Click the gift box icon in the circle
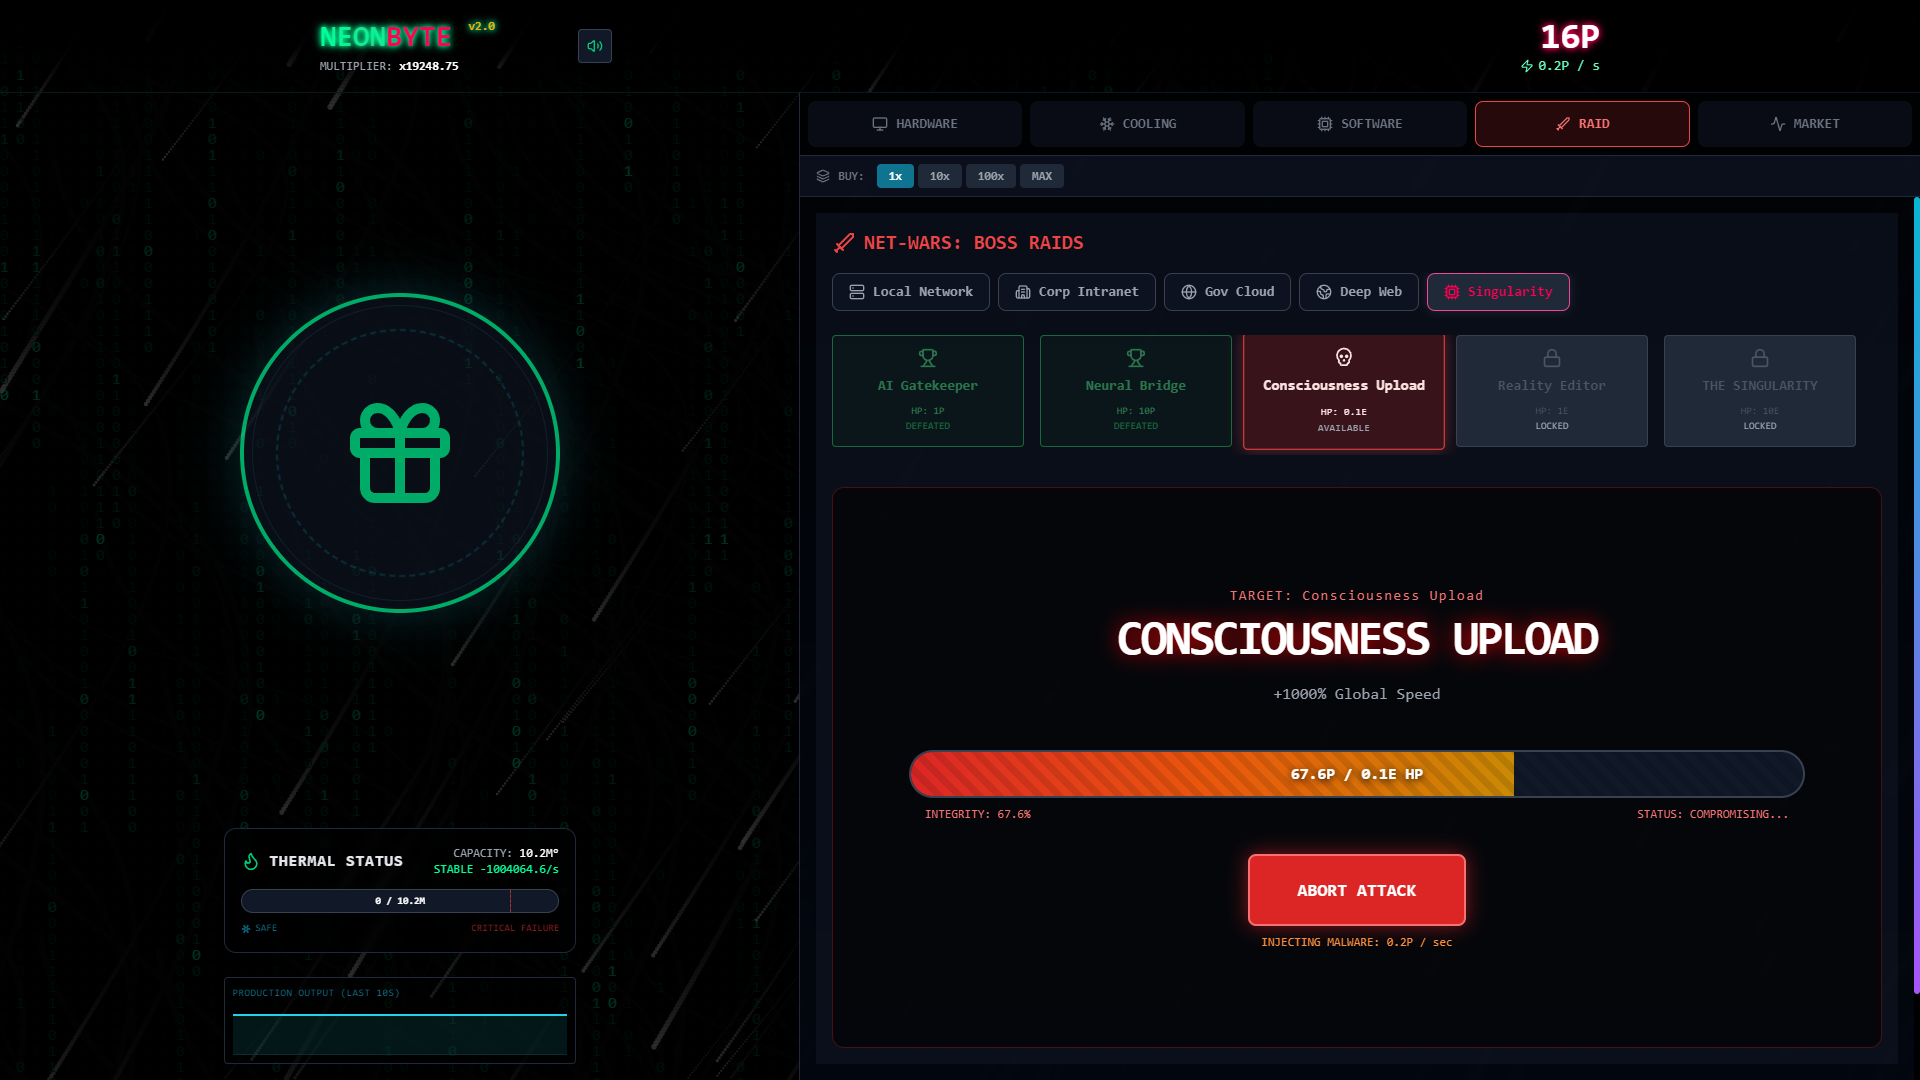The height and width of the screenshot is (1080, 1920). pyautogui.click(x=400, y=453)
